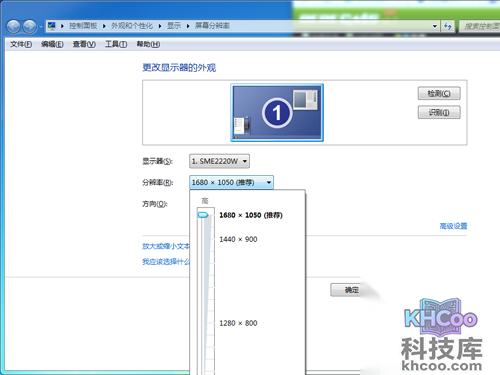Open the address bar history dropdown

tap(435, 26)
